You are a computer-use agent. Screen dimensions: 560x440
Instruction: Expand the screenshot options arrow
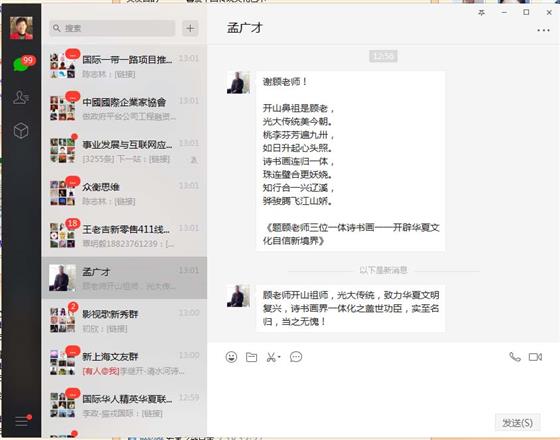pos(279,357)
